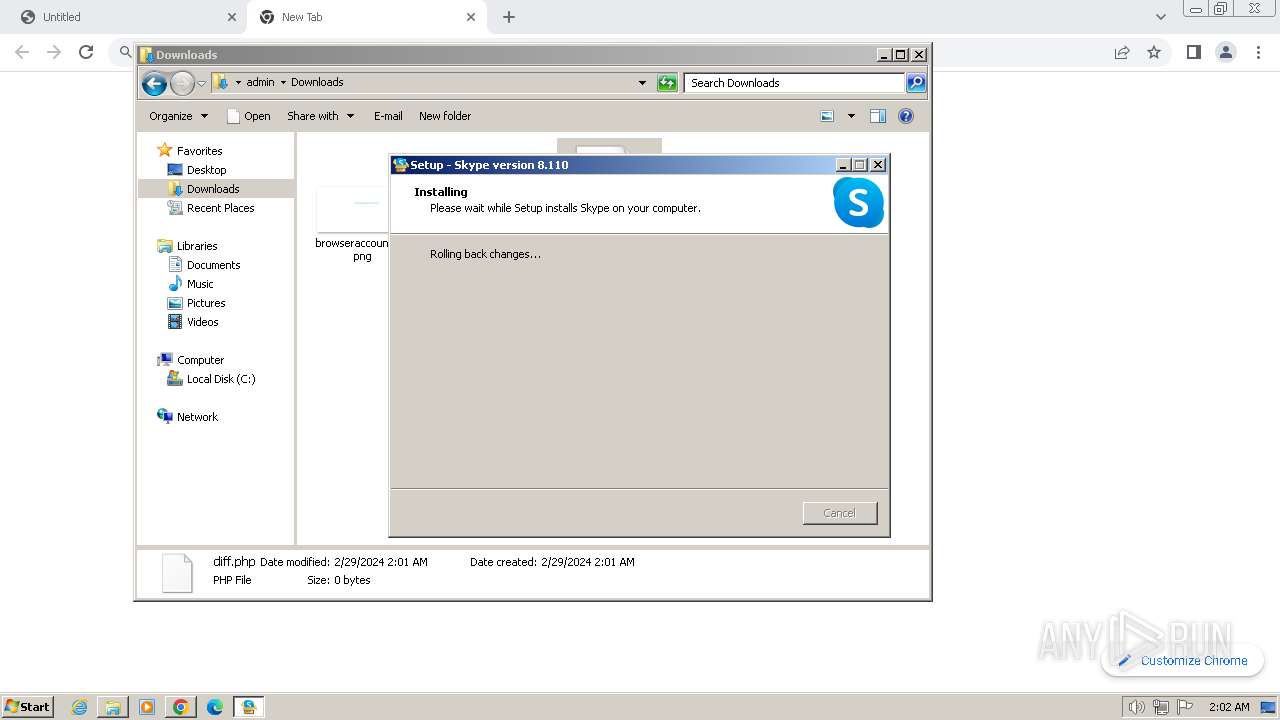Select Libraries in navigation pane
The width and height of the screenshot is (1280, 720).
197,246
